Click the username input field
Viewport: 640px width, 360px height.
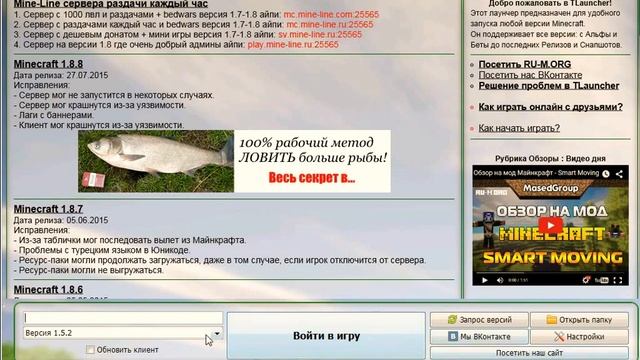123,318
